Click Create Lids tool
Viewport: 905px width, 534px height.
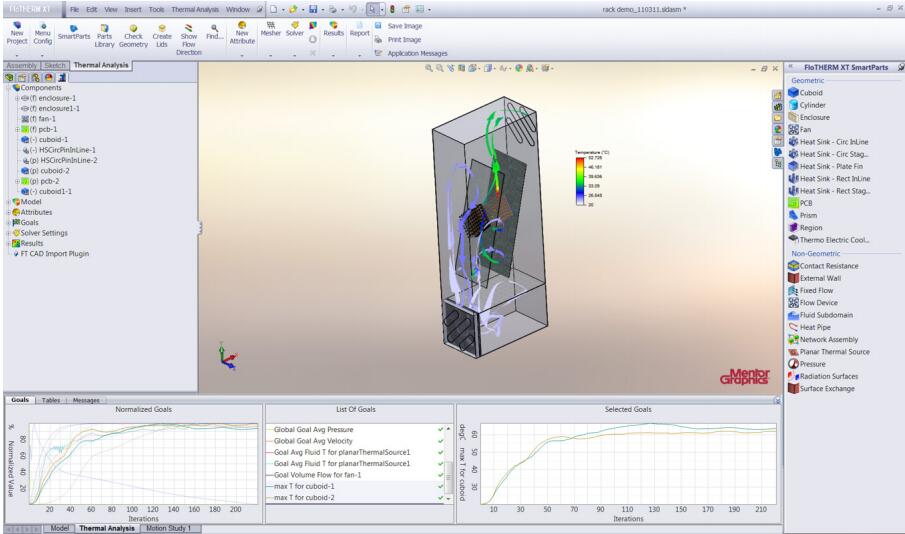pos(162,36)
